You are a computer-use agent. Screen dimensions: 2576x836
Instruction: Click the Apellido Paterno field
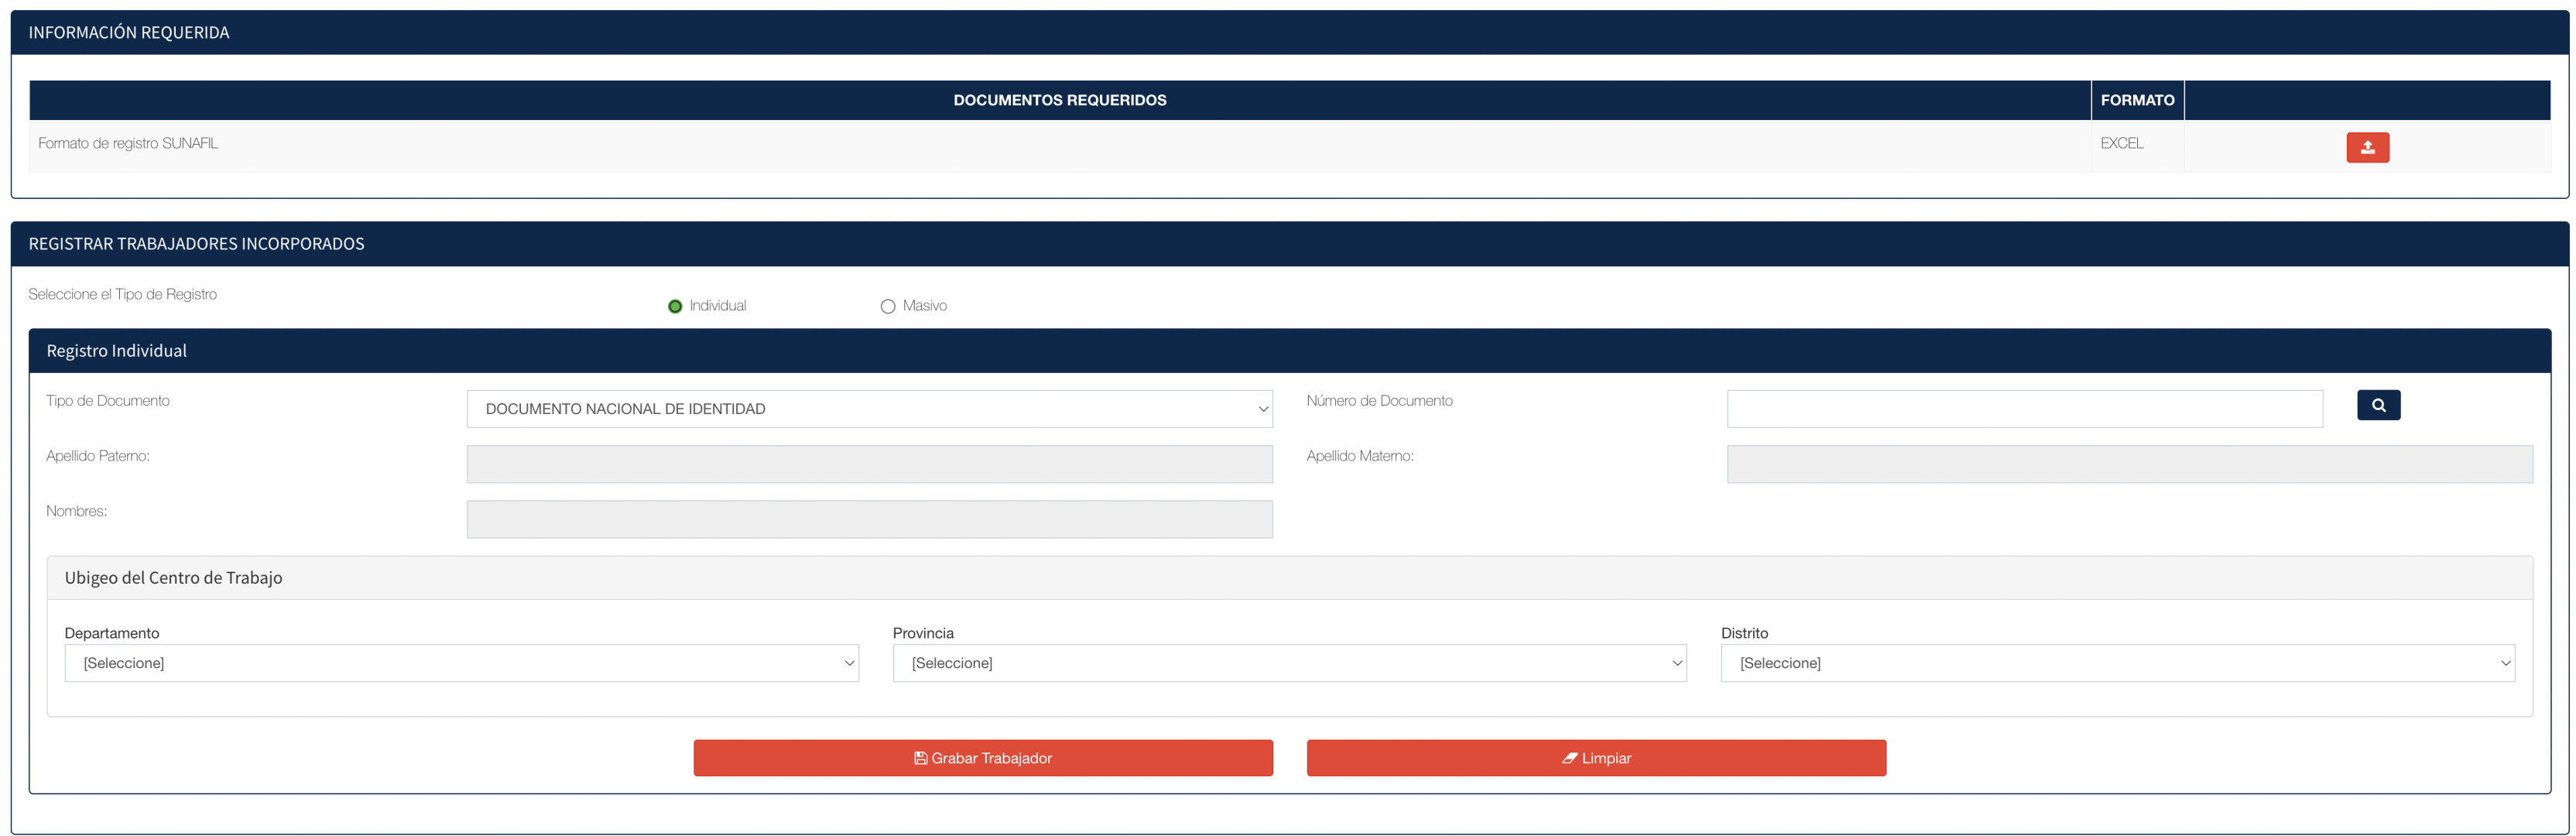click(x=868, y=464)
